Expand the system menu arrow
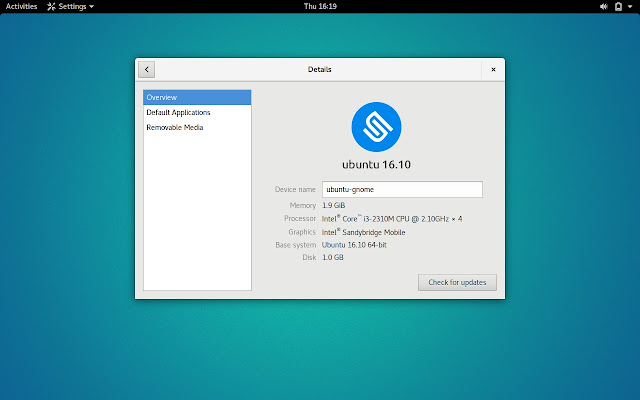This screenshot has height=400, width=640. tap(630, 7)
